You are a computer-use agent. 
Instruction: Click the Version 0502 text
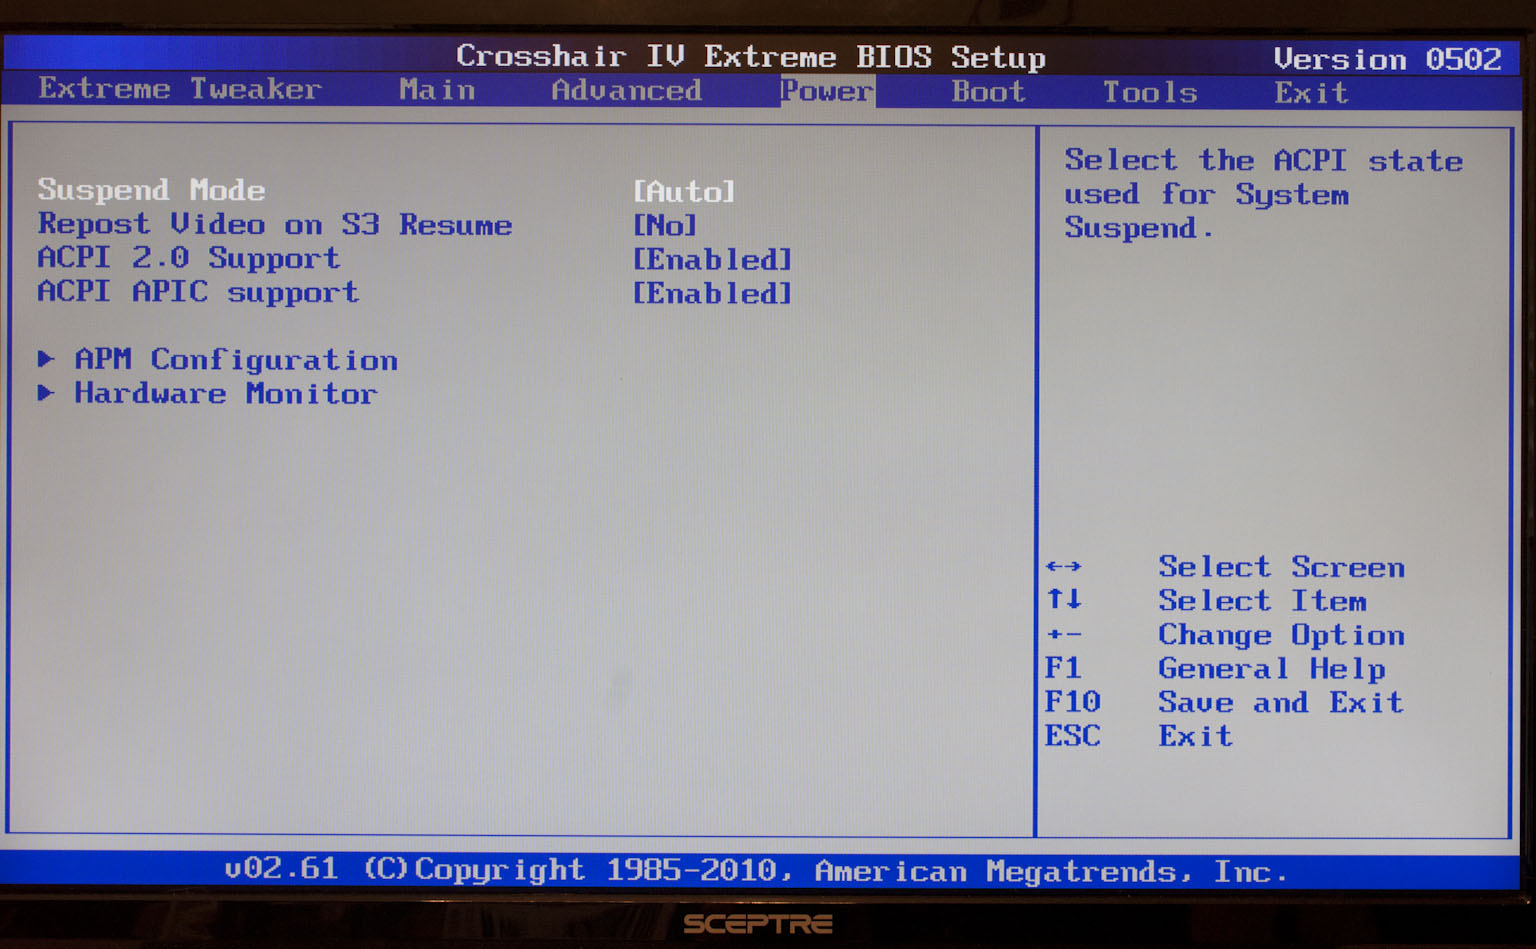coord(1388,59)
